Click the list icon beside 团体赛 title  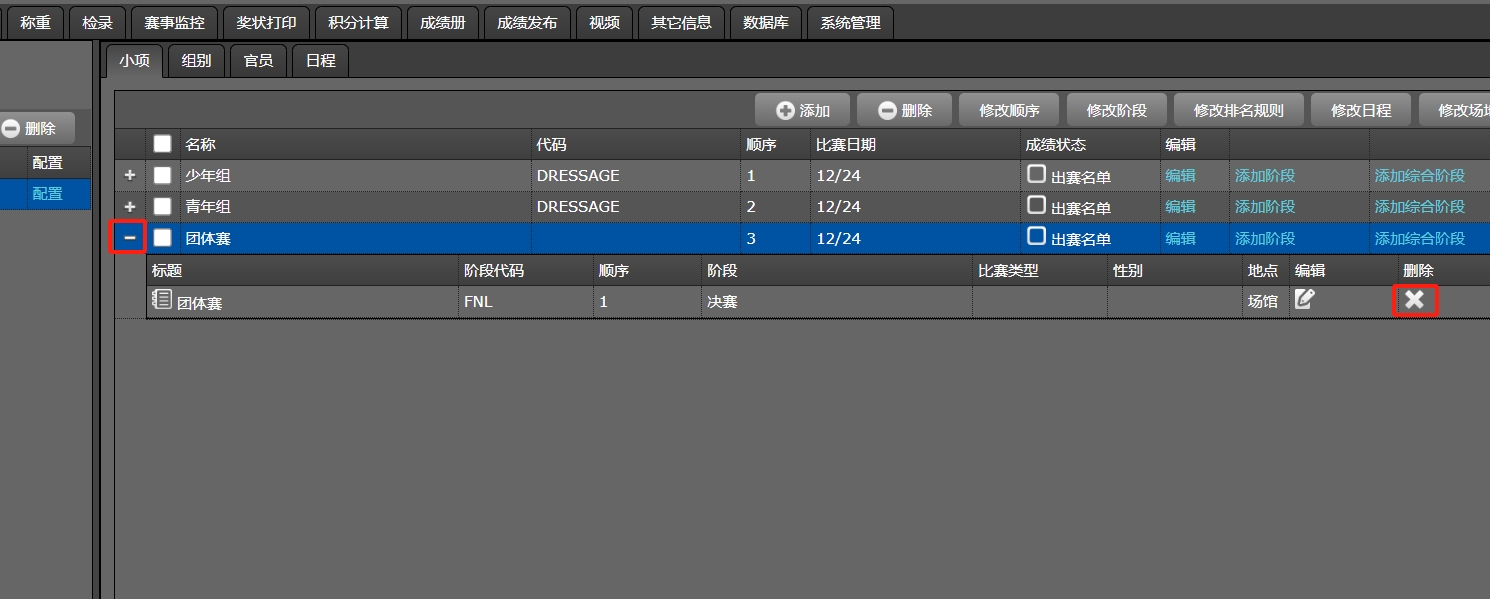pyautogui.click(x=161, y=299)
